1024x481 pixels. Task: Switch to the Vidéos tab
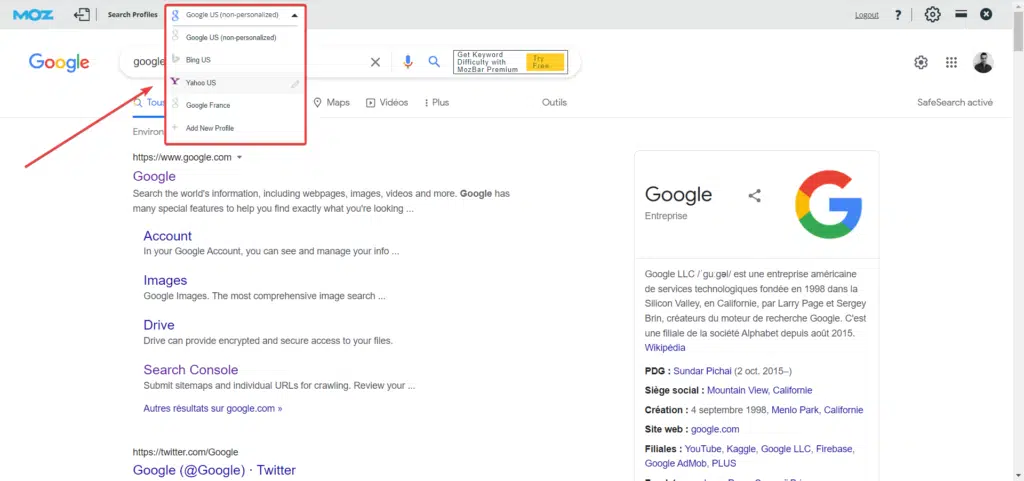click(387, 102)
